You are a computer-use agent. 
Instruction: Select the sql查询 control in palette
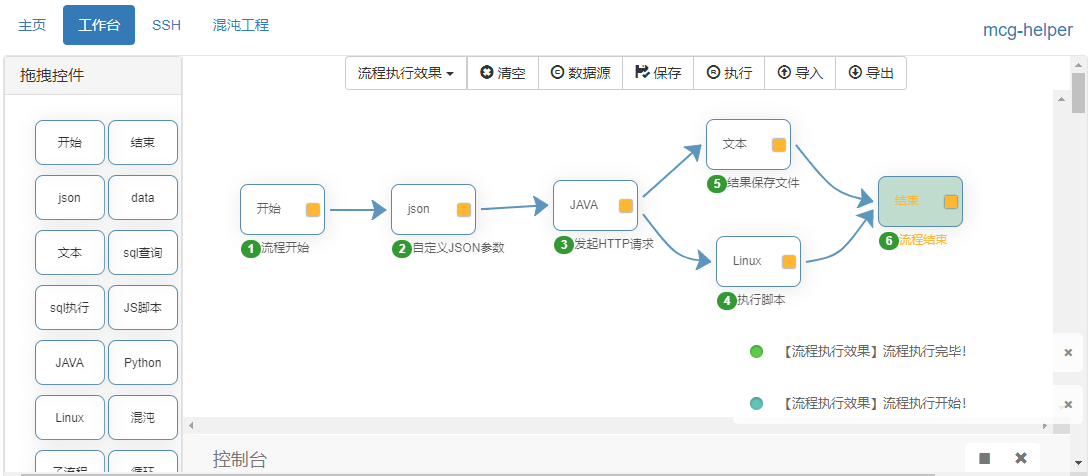pyautogui.click(x=143, y=253)
